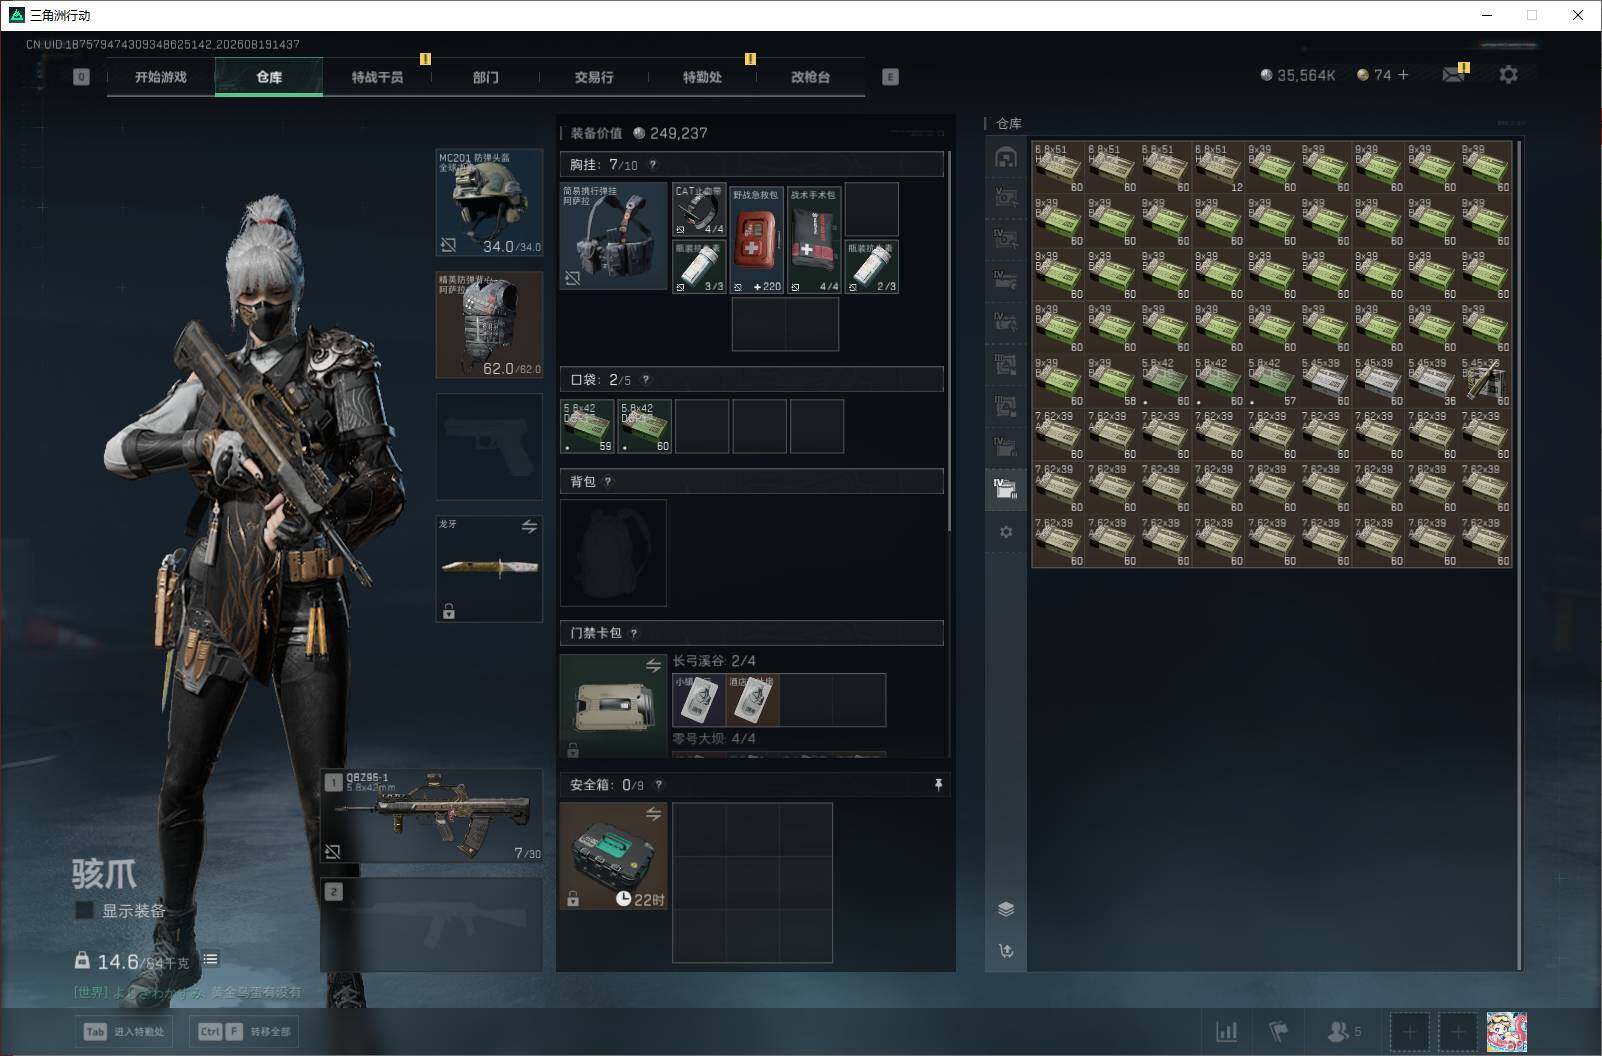
Task: Select the 简易携行弹挂 chest rig
Action: 614,236
